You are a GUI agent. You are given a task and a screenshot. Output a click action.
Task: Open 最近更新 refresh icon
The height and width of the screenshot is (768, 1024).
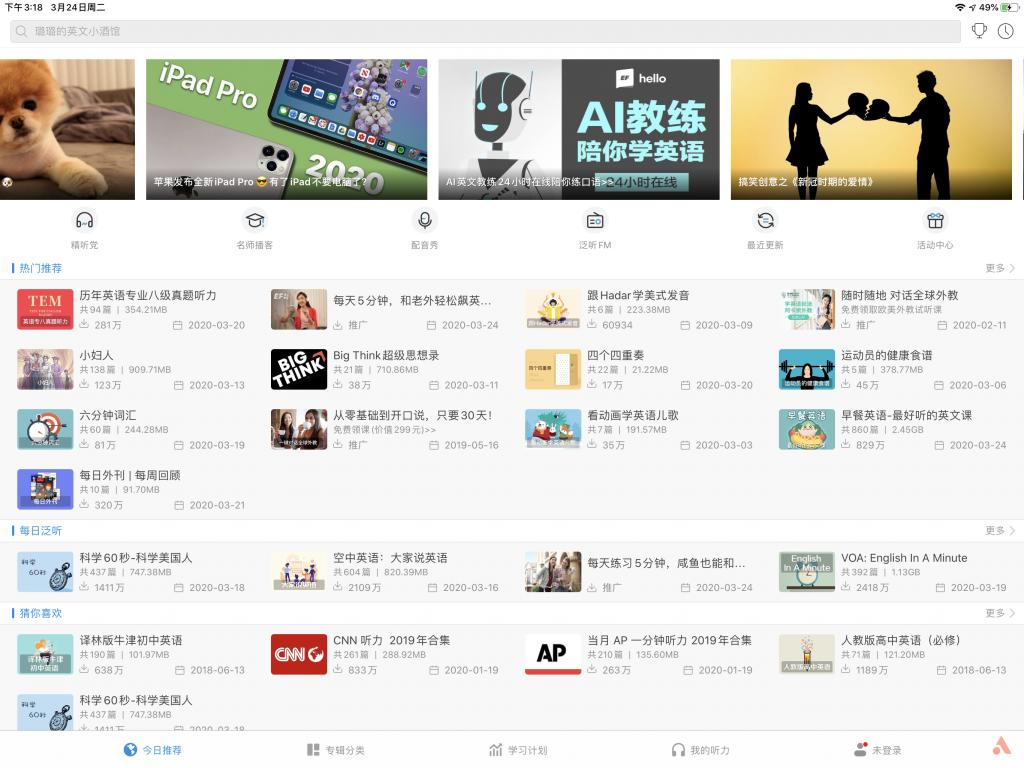coord(765,221)
